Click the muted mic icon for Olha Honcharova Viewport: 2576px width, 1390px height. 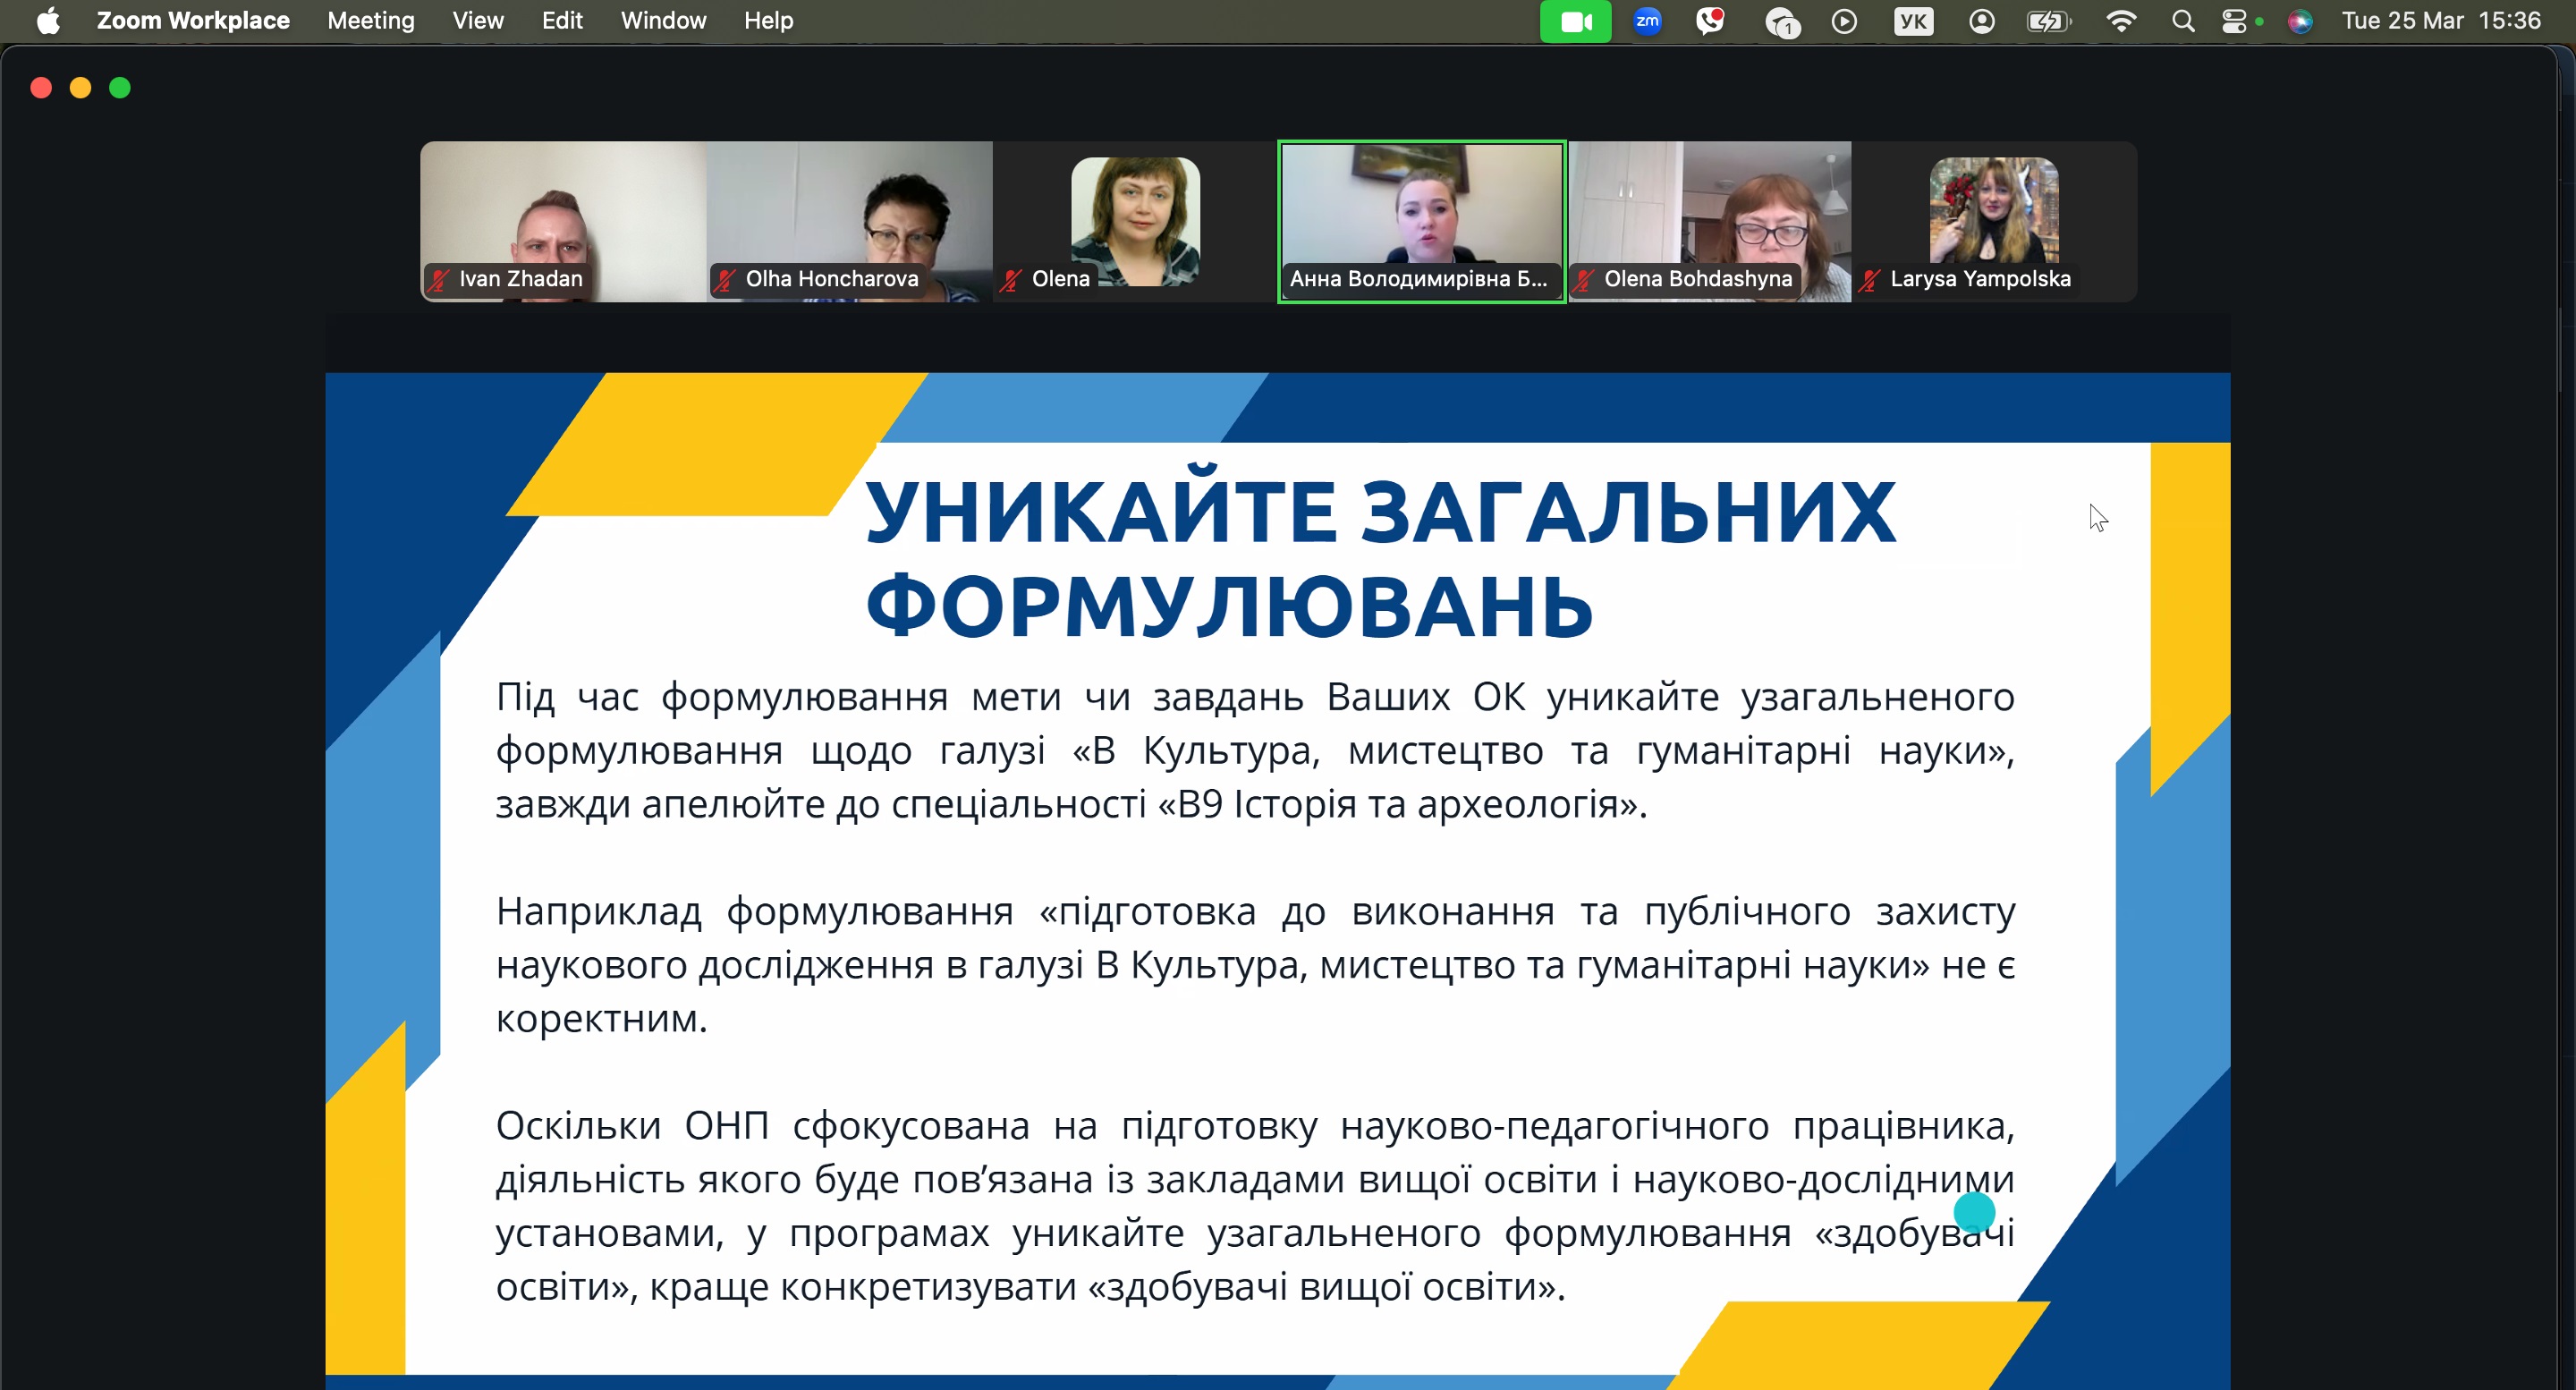(725, 280)
